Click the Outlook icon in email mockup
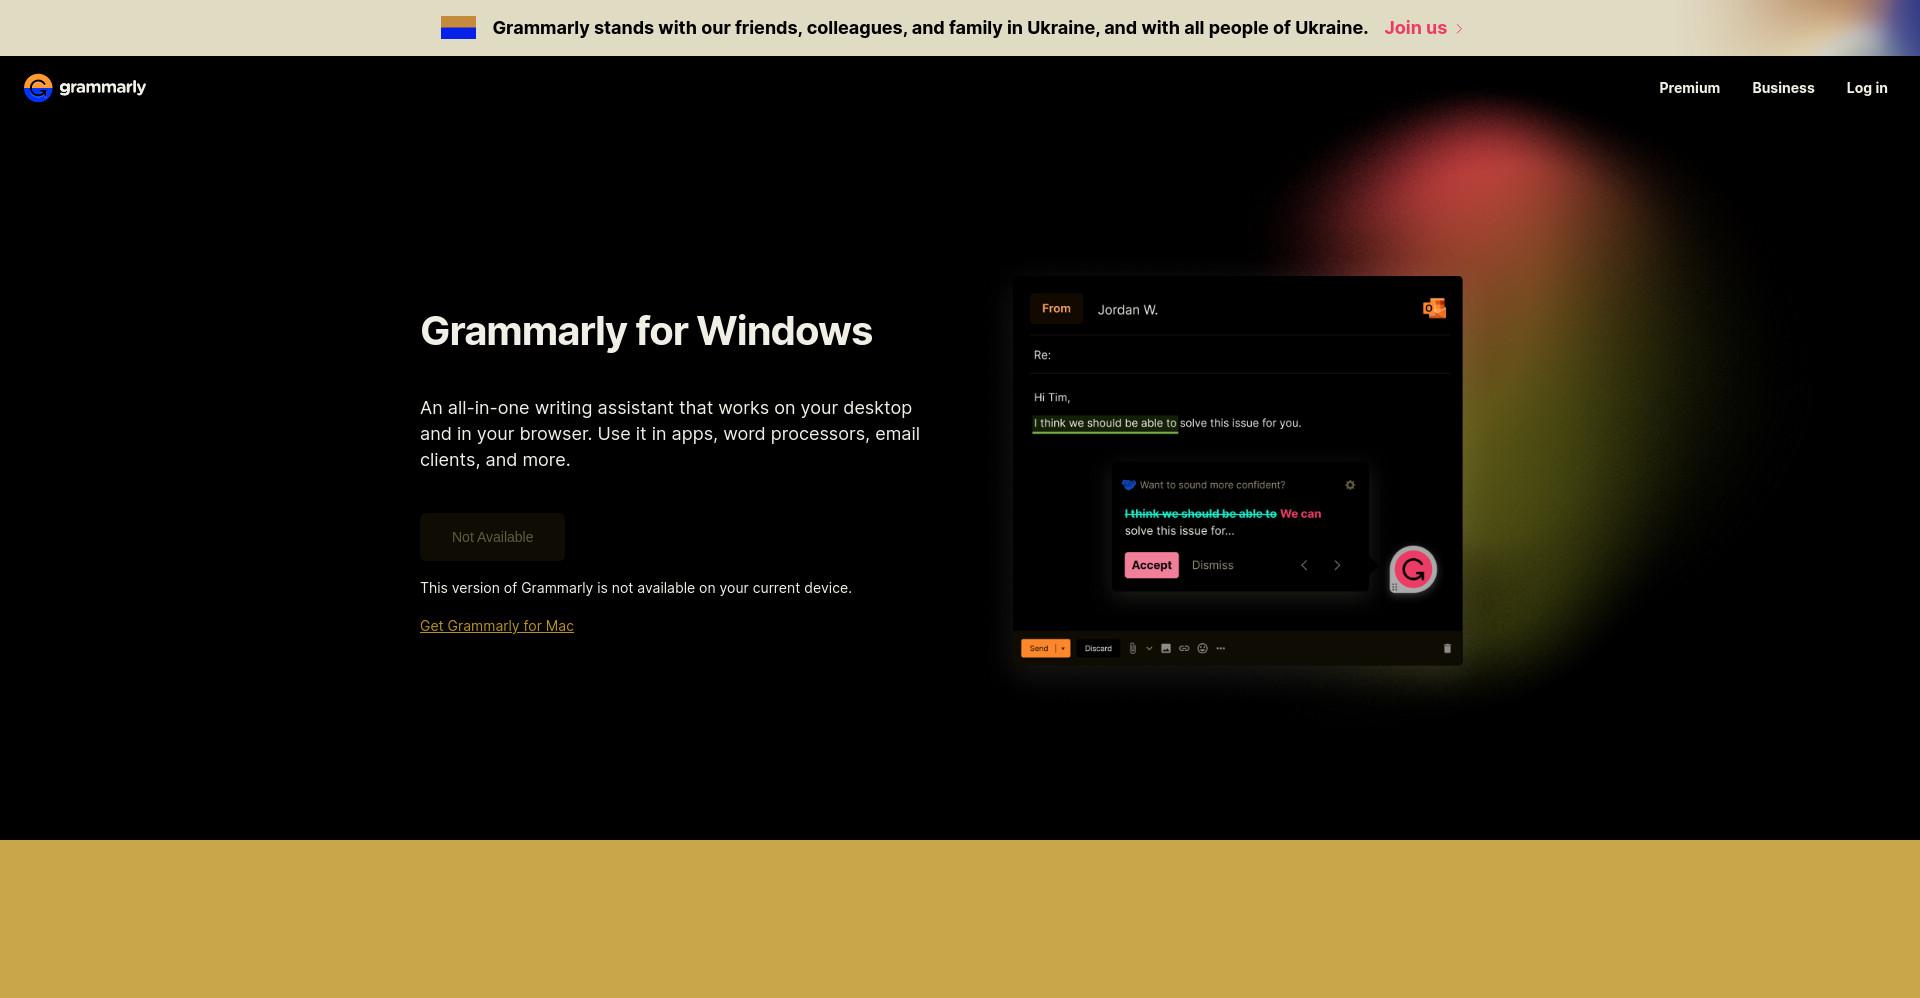Screen dimensions: 1920x998 (x=1434, y=309)
